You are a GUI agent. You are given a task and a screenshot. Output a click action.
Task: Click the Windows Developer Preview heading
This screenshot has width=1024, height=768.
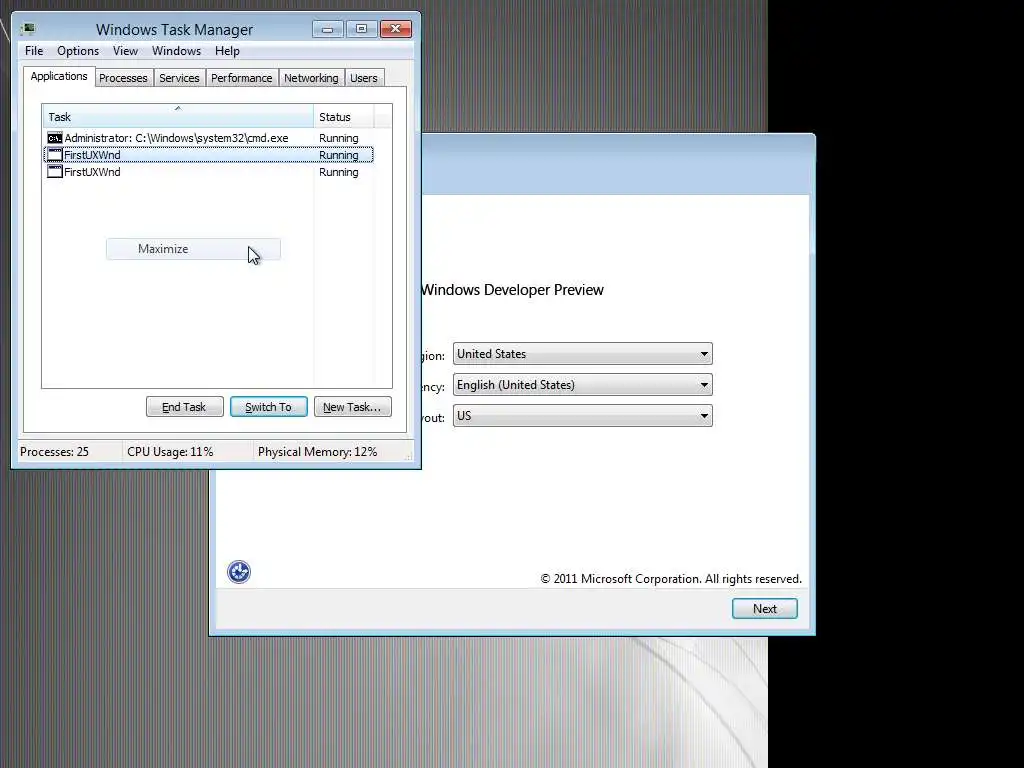(x=512, y=290)
